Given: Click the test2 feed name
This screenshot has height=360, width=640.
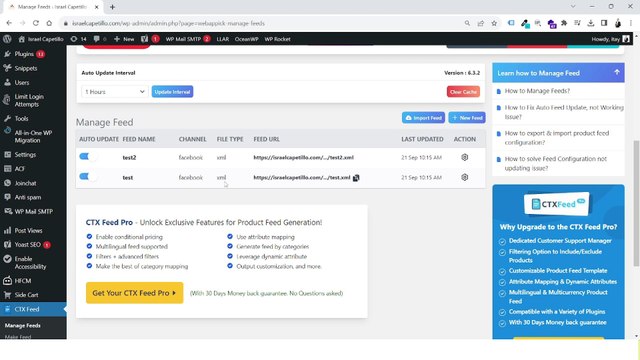Looking at the screenshot, I should (x=129, y=158).
